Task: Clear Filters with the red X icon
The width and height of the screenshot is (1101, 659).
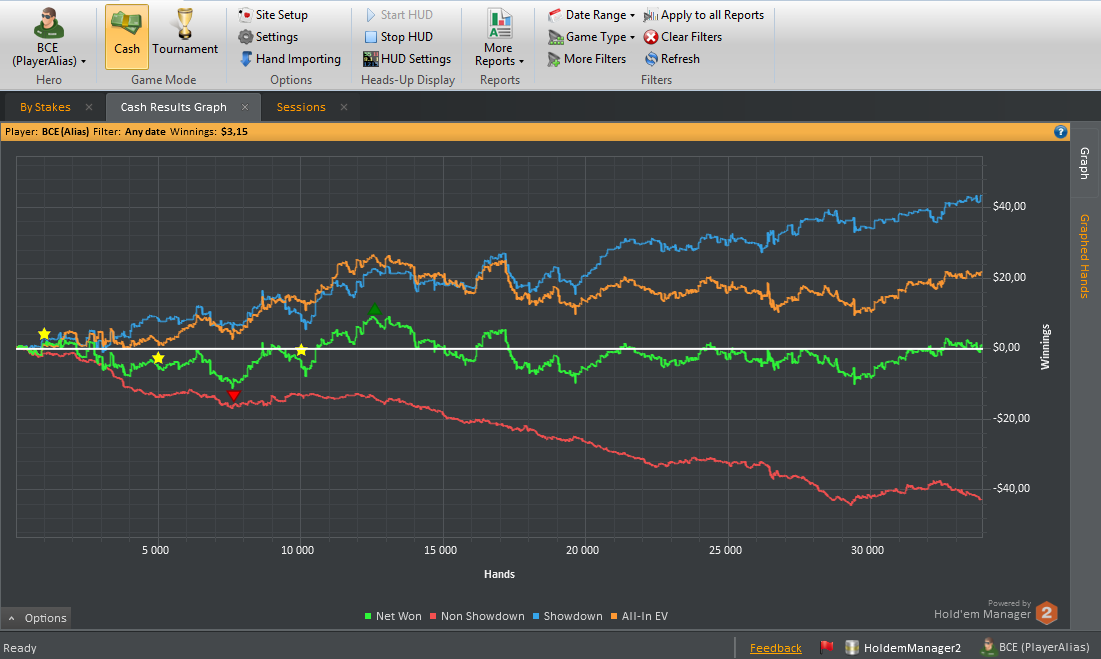Action: tap(683, 36)
